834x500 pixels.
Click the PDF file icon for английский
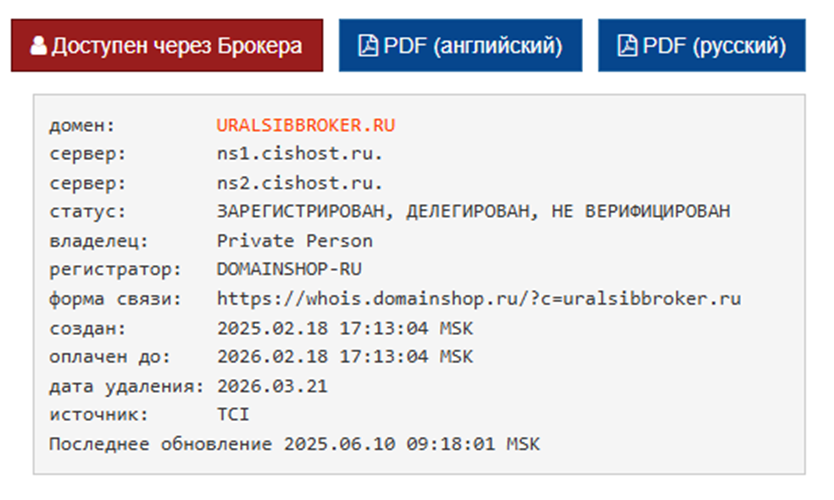(368, 46)
